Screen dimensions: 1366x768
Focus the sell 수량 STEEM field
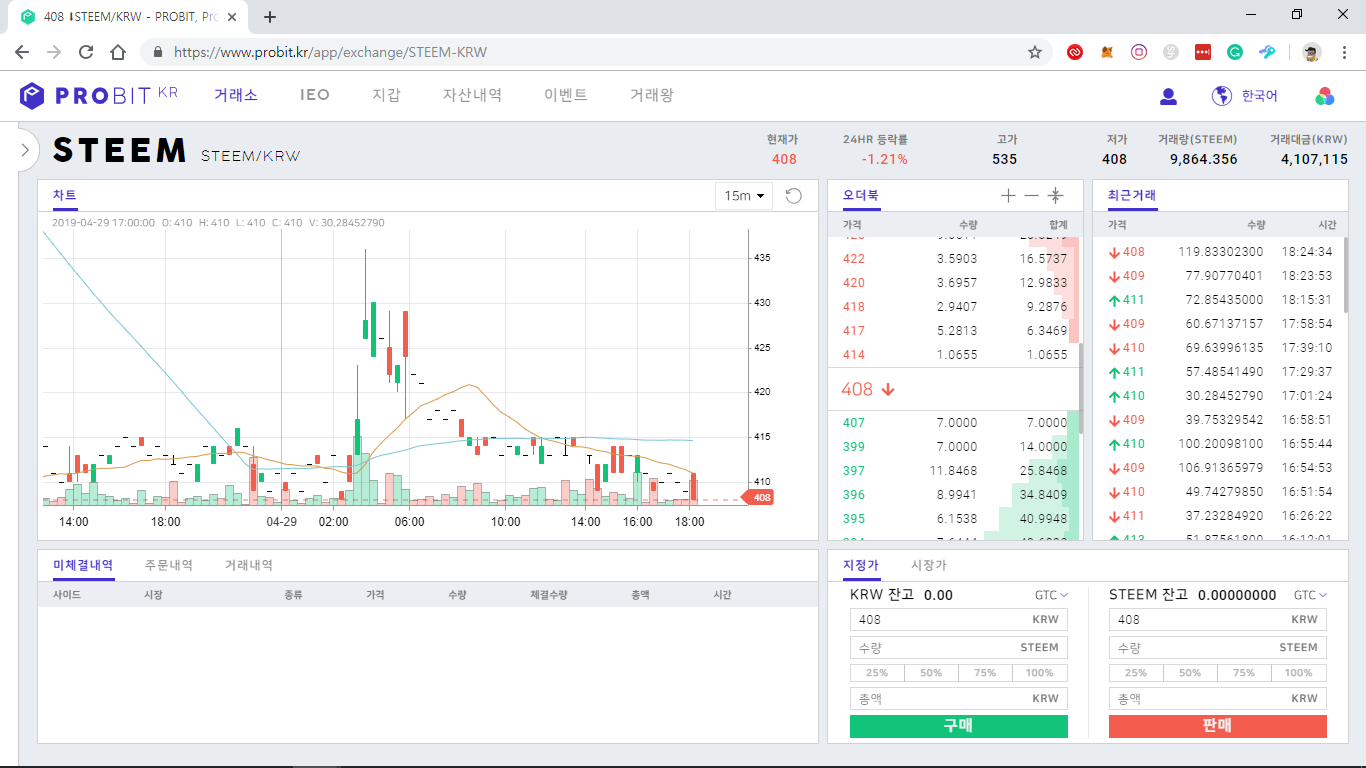pyautogui.click(x=1218, y=648)
